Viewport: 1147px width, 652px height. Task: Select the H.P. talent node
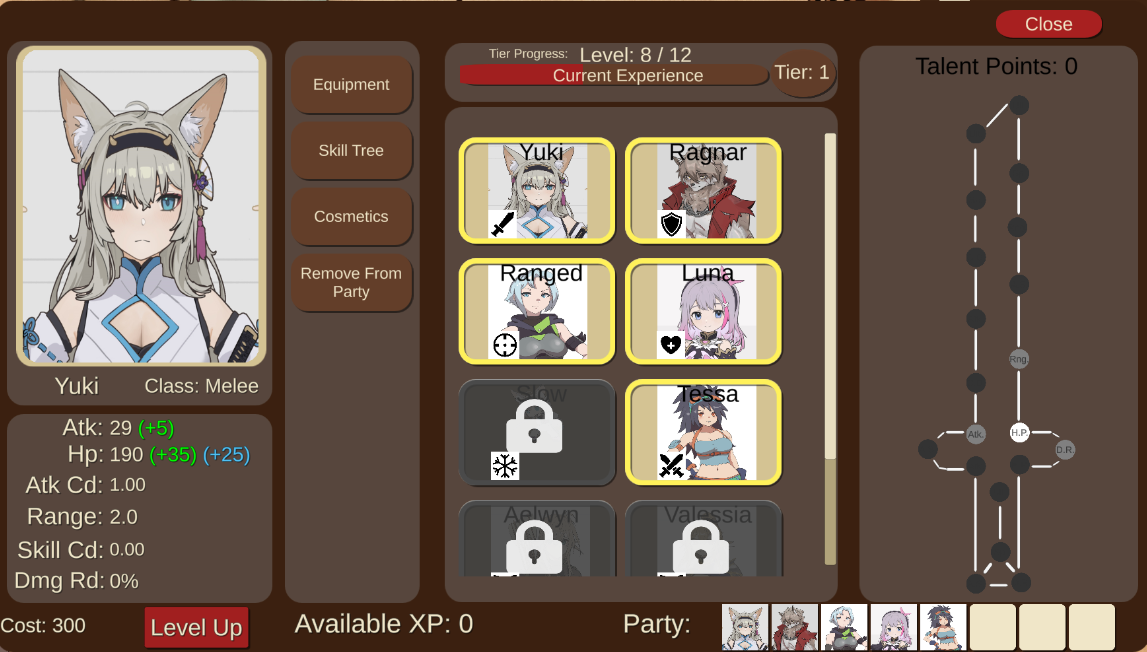pos(1020,432)
